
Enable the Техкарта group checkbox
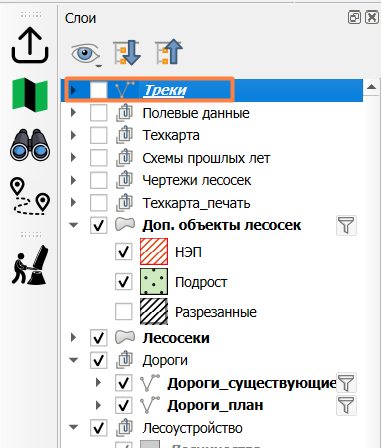[x=99, y=135]
